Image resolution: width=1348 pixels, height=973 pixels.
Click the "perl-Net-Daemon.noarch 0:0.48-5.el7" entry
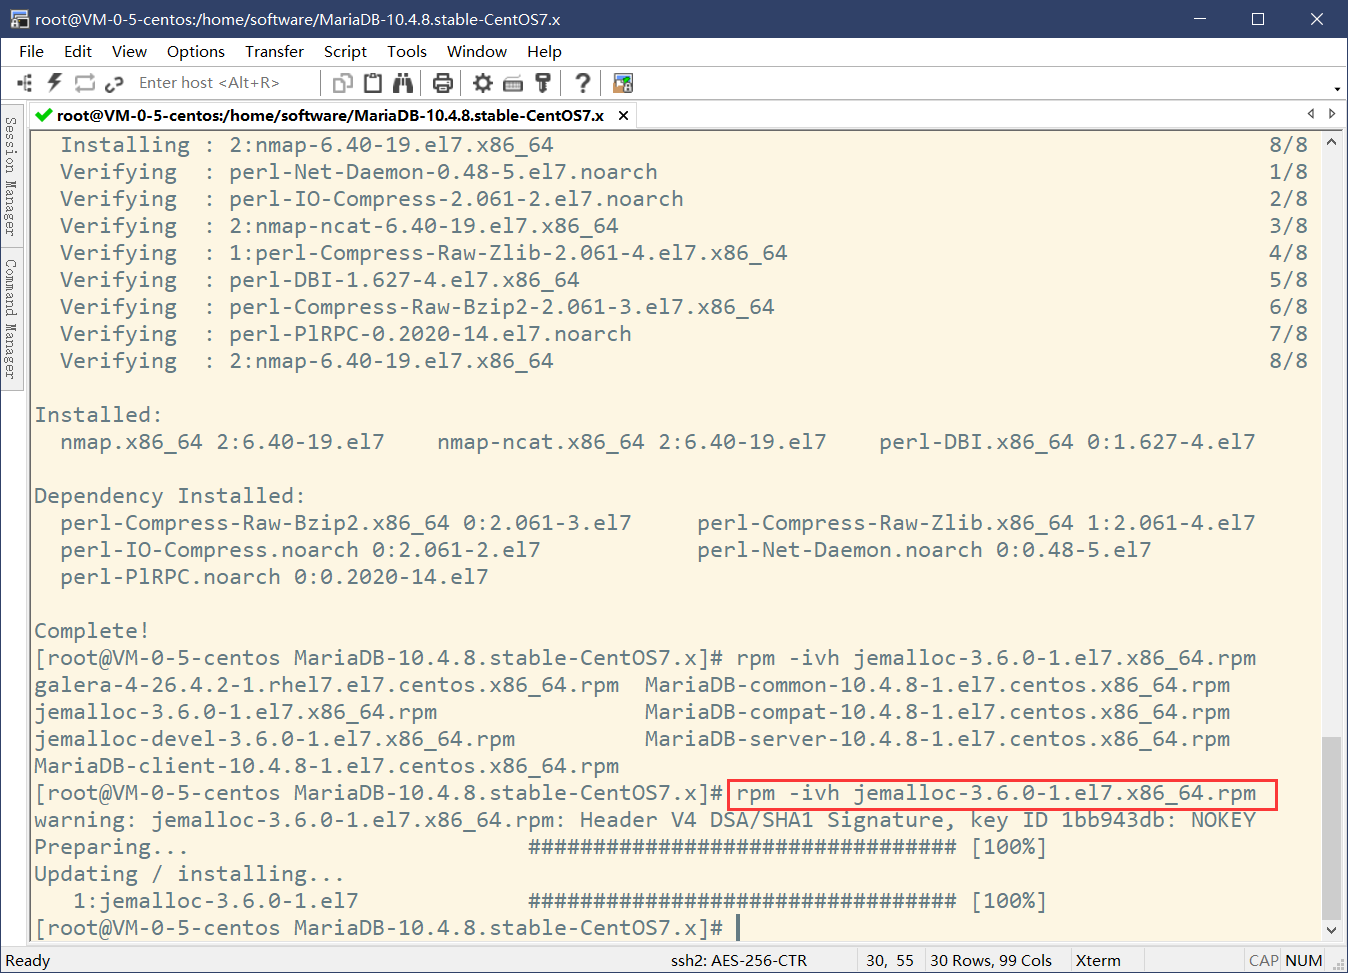click(924, 550)
